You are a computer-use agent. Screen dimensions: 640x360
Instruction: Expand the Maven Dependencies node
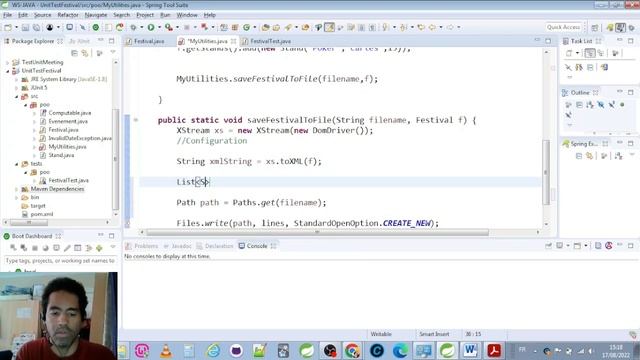[x=16, y=189]
